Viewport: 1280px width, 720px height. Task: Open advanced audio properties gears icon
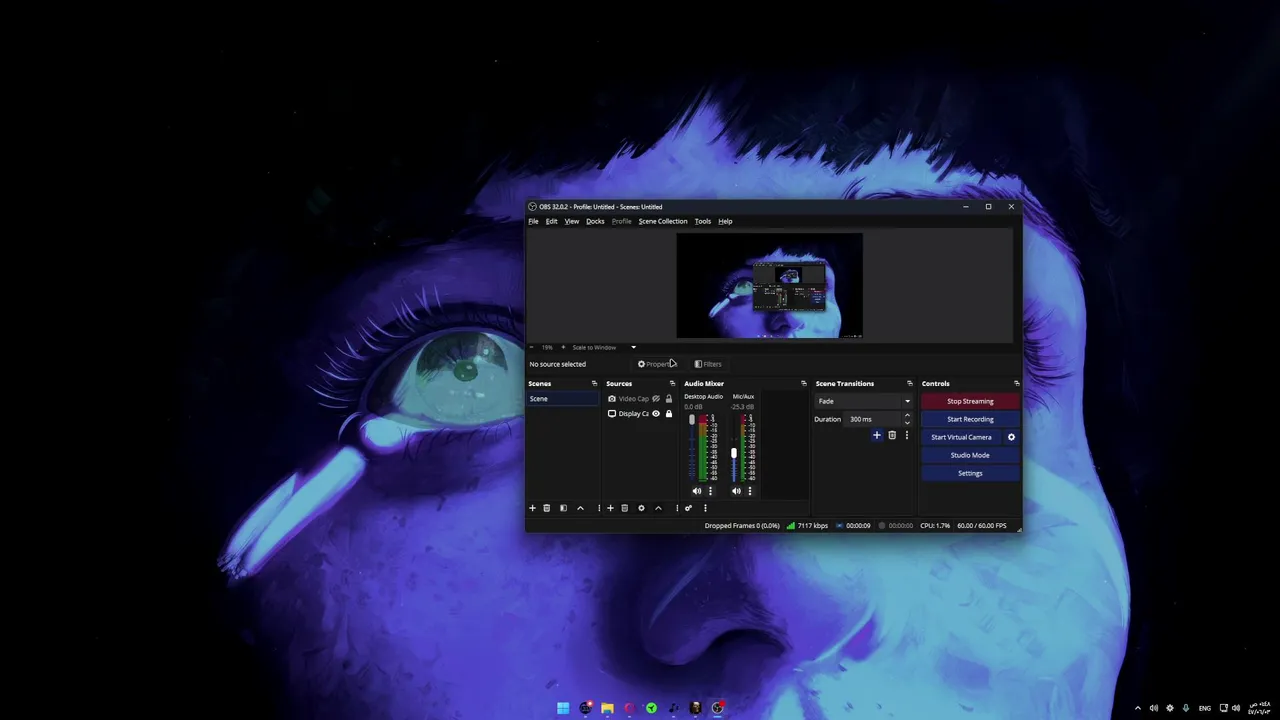pos(688,508)
